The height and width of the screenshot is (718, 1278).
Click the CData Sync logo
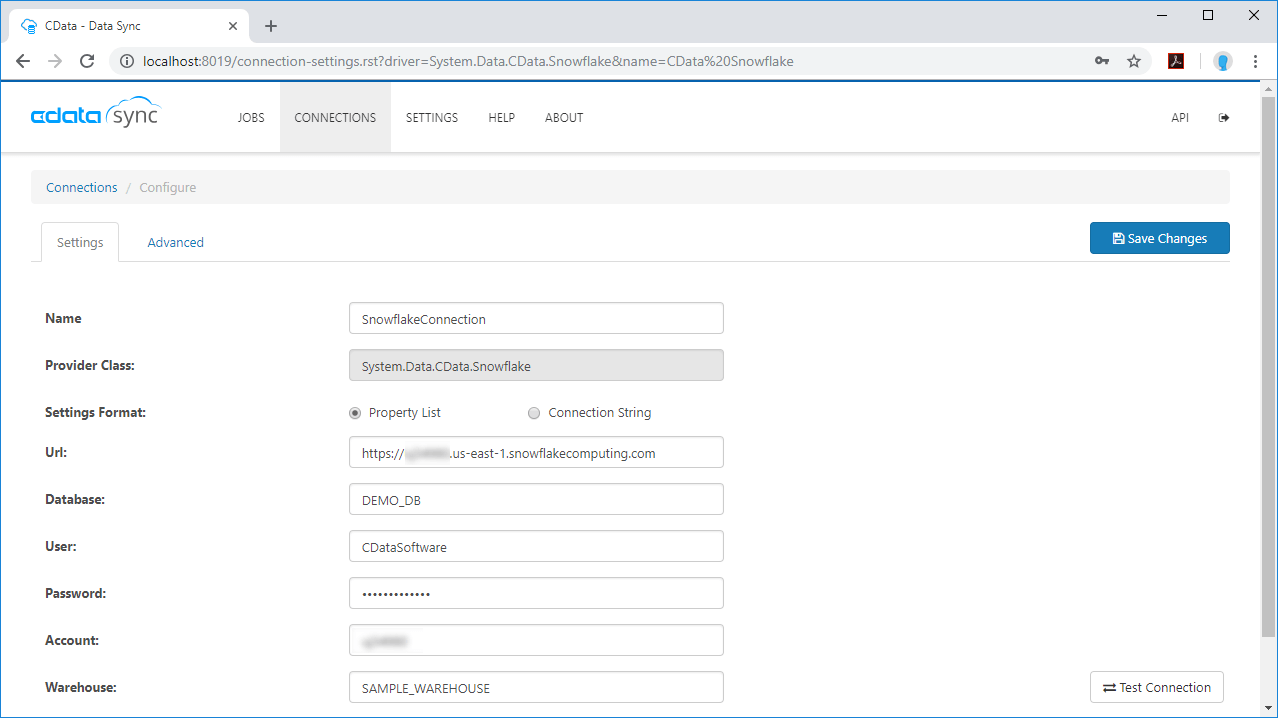(x=95, y=114)
